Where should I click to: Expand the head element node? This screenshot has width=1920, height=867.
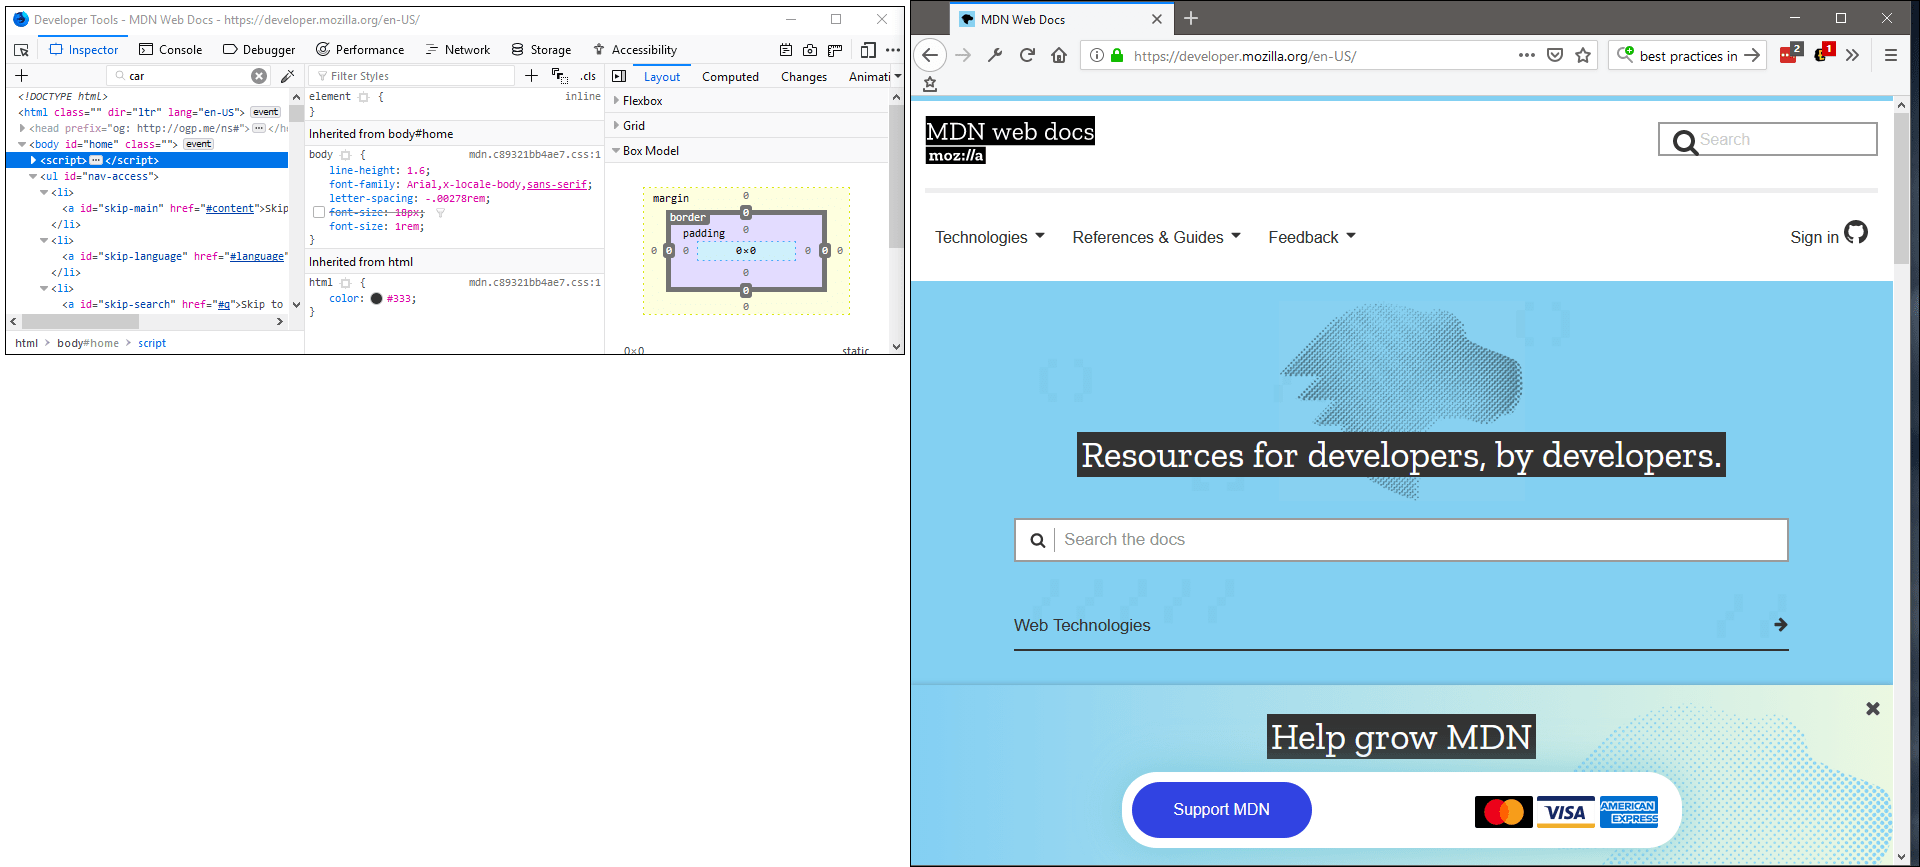click(x=23, y=128)
